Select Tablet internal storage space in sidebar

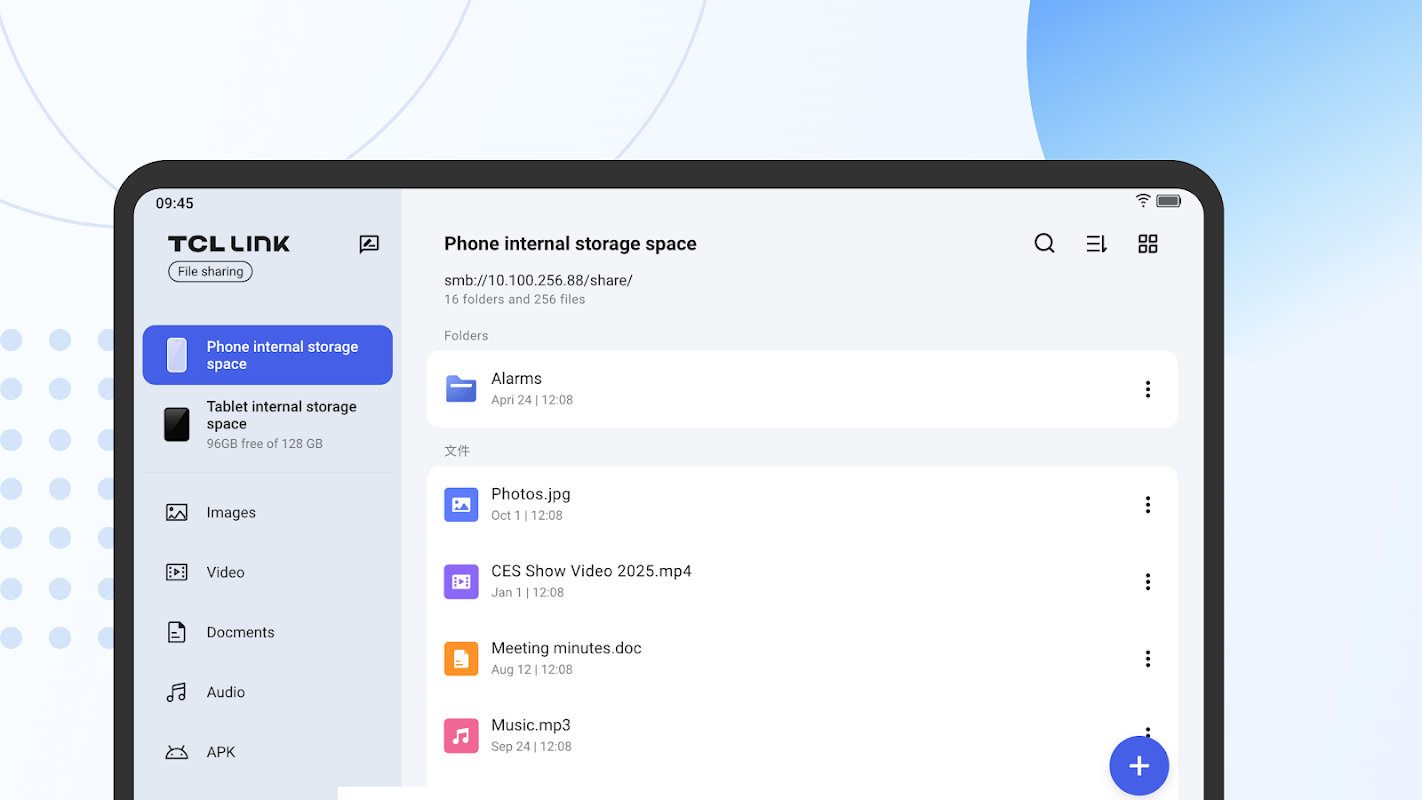(268, 424)
